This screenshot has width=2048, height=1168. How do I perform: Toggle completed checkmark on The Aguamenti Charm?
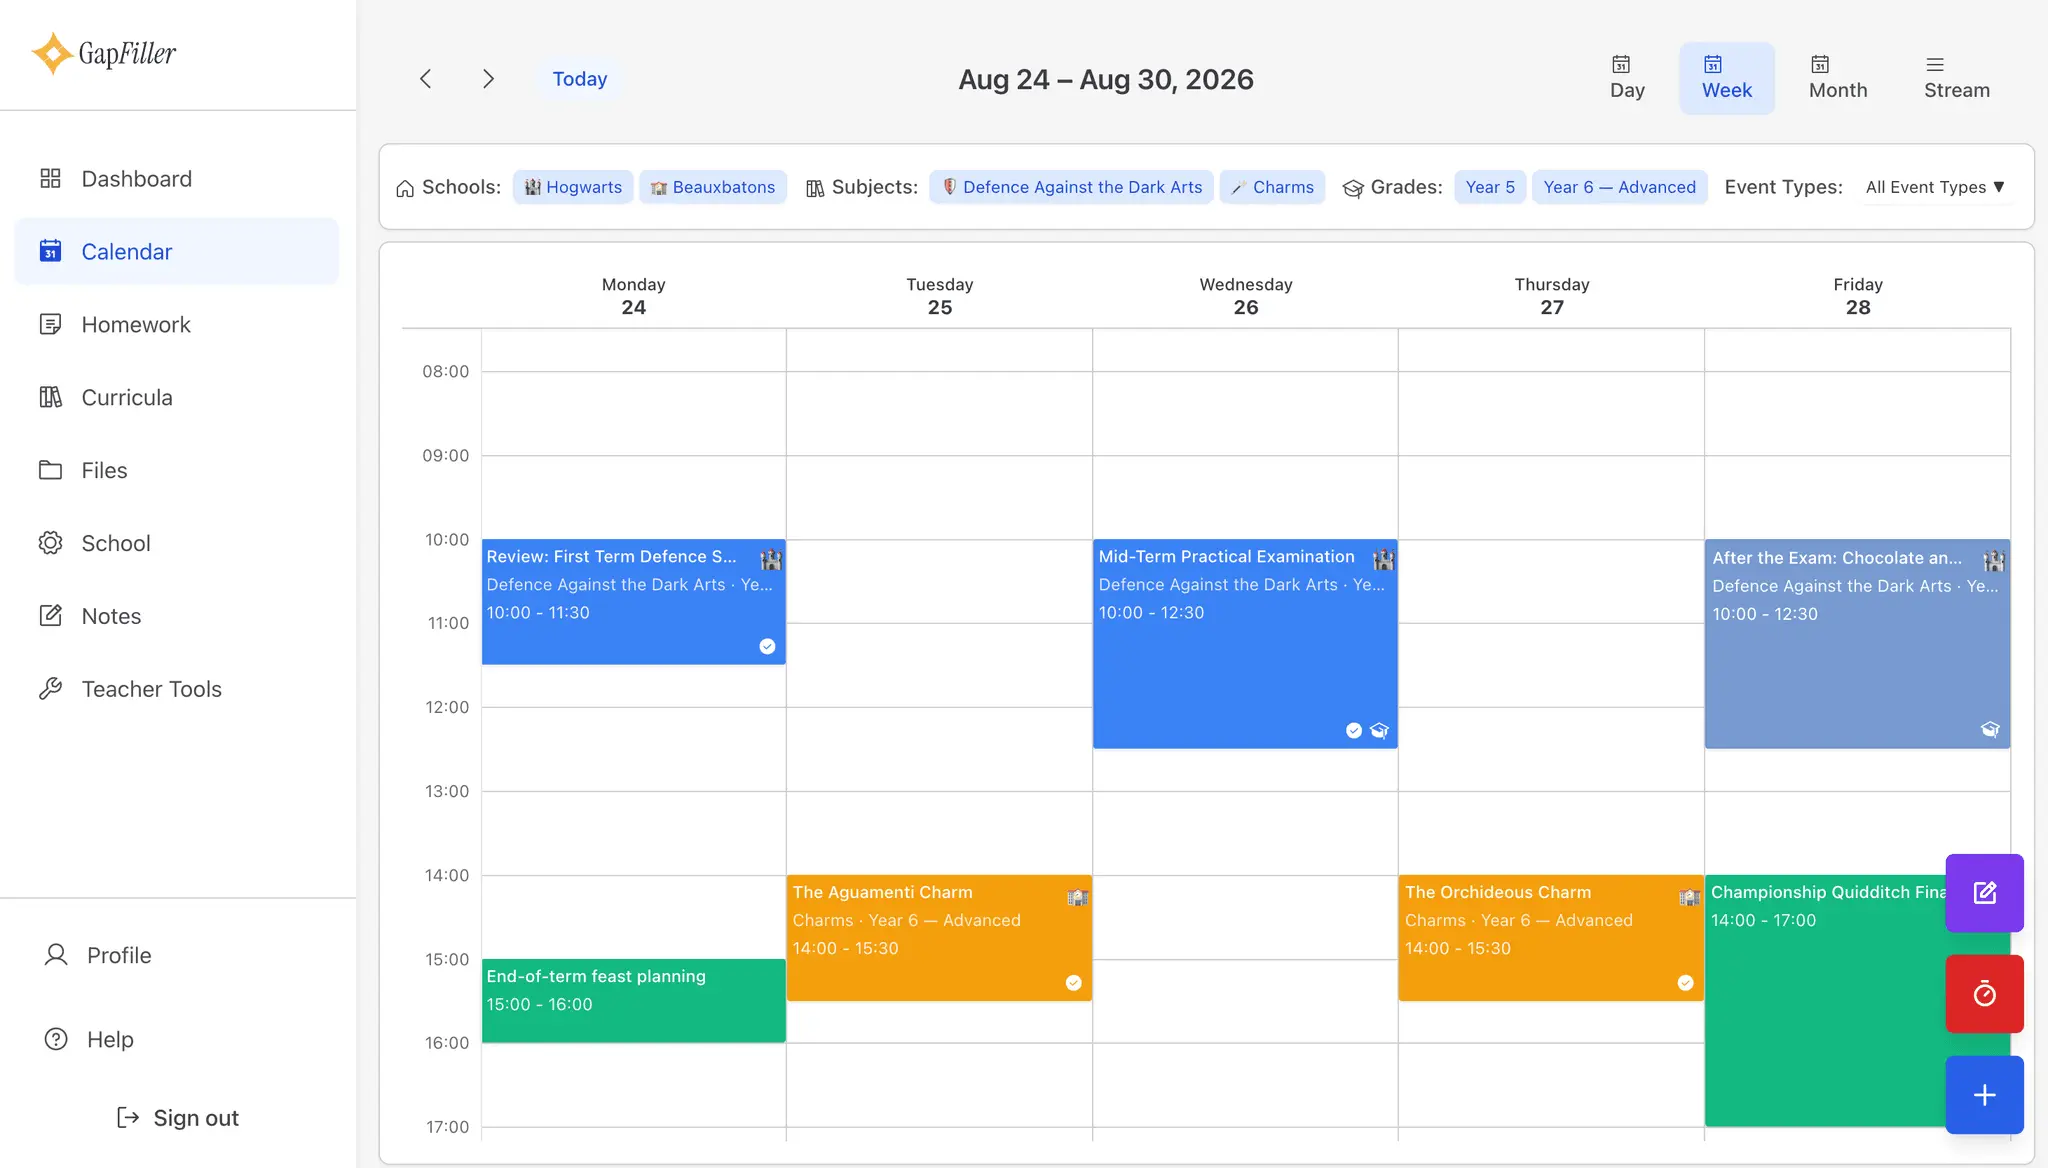click(x=1073, y=983)
